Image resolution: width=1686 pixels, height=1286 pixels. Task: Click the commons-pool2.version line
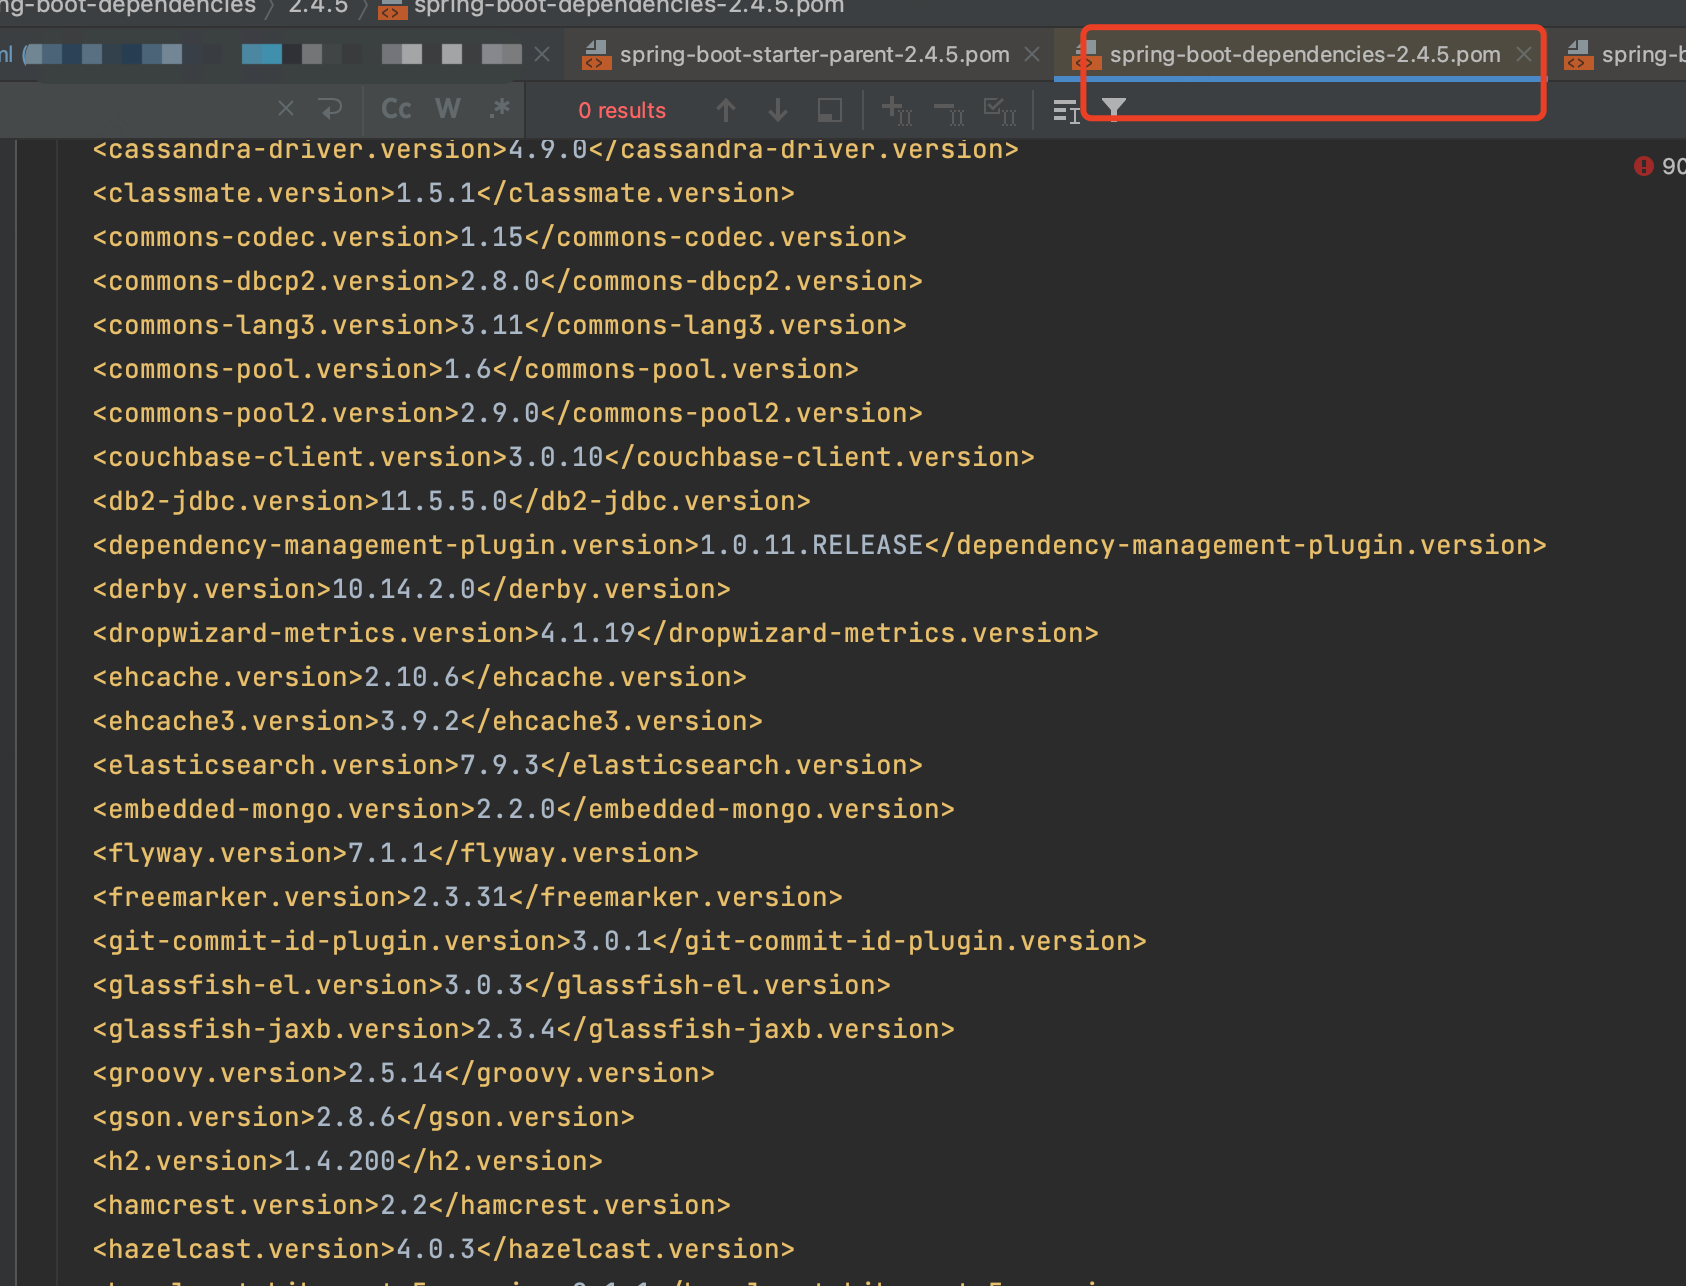tap(508, 413)
